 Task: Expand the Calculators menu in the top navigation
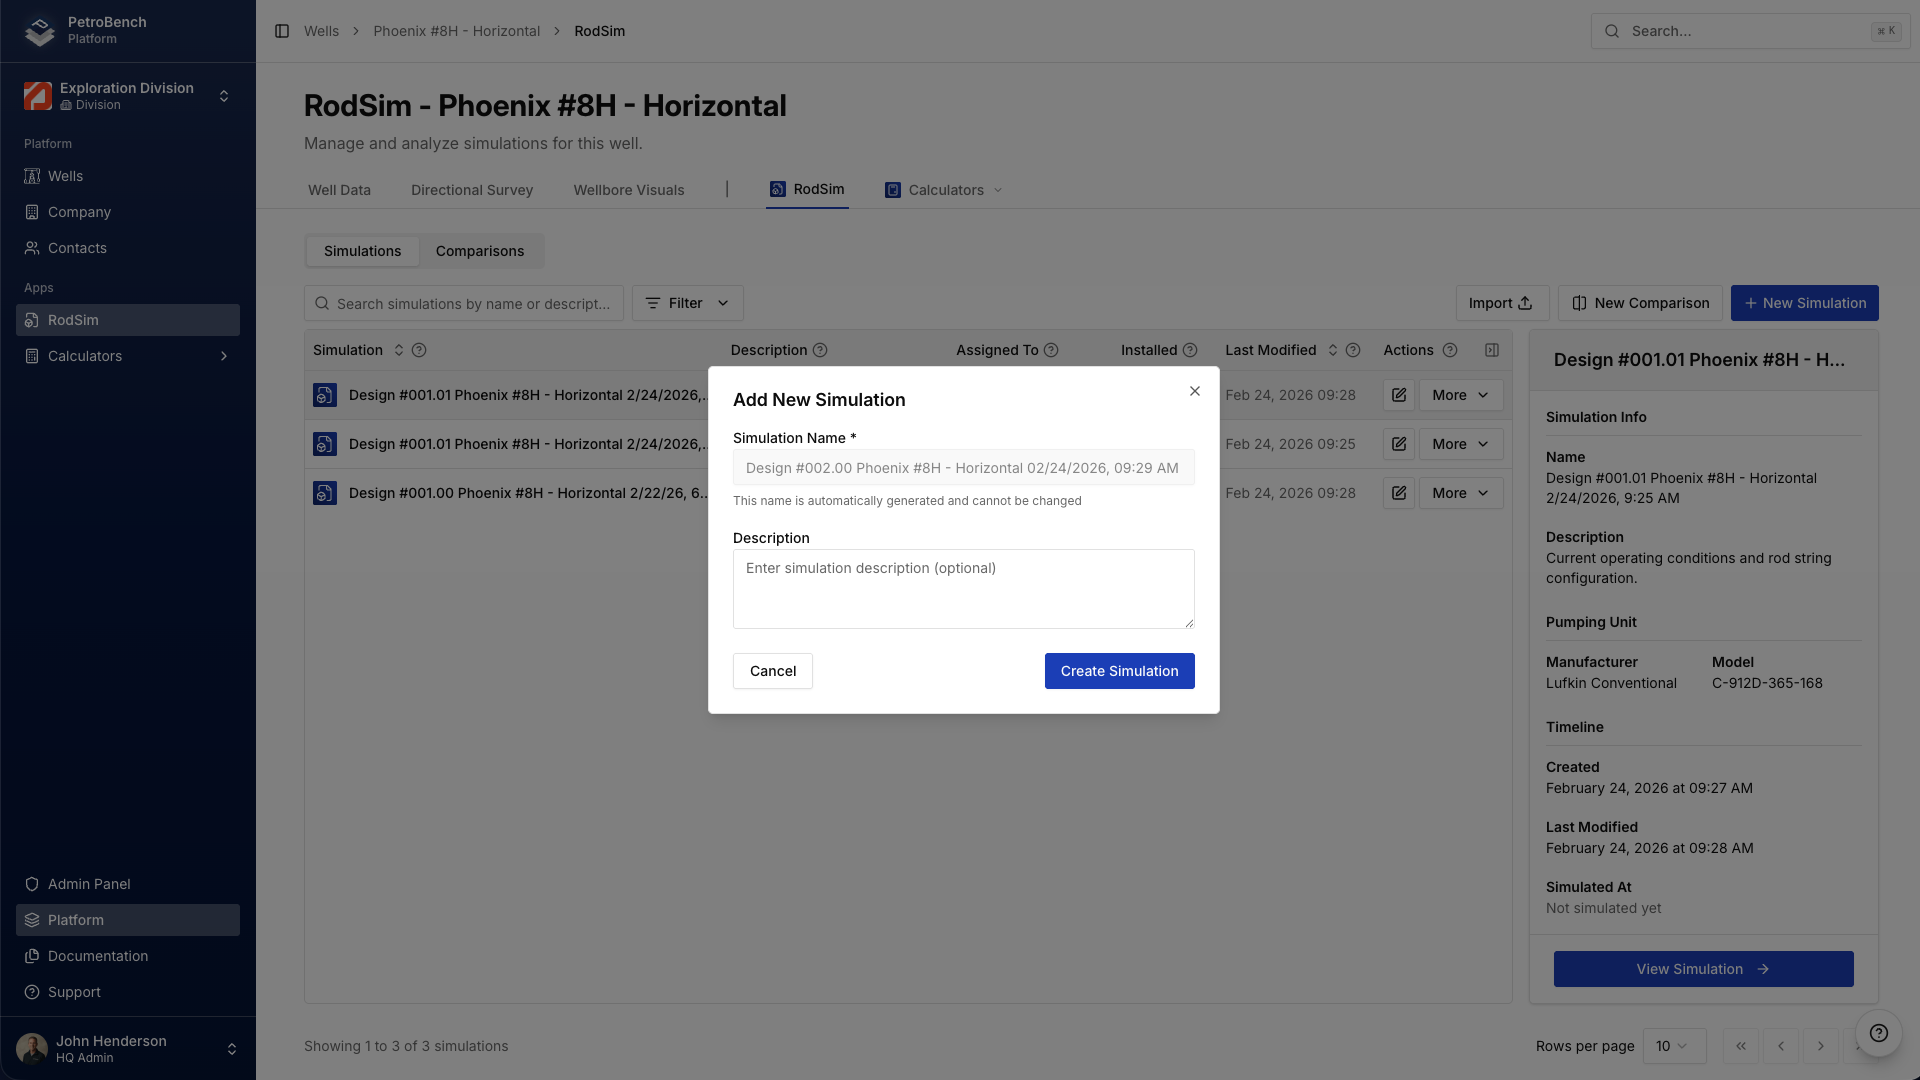pos(944,190)
